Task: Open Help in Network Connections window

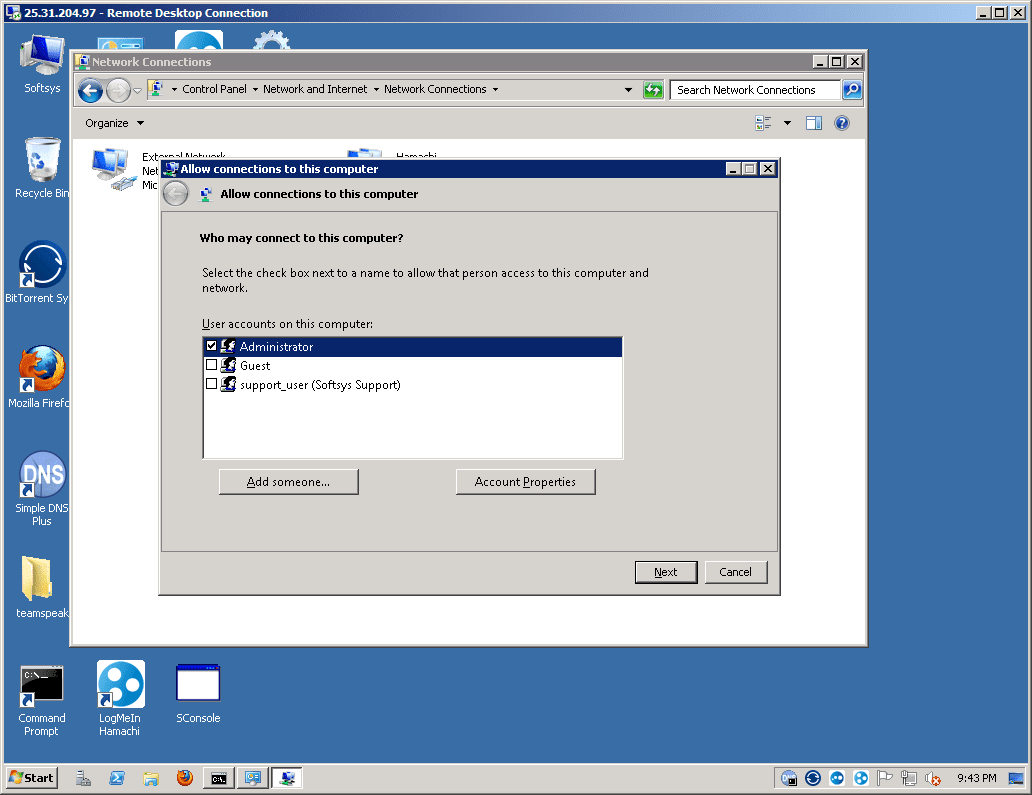Action: coord(842,123)
